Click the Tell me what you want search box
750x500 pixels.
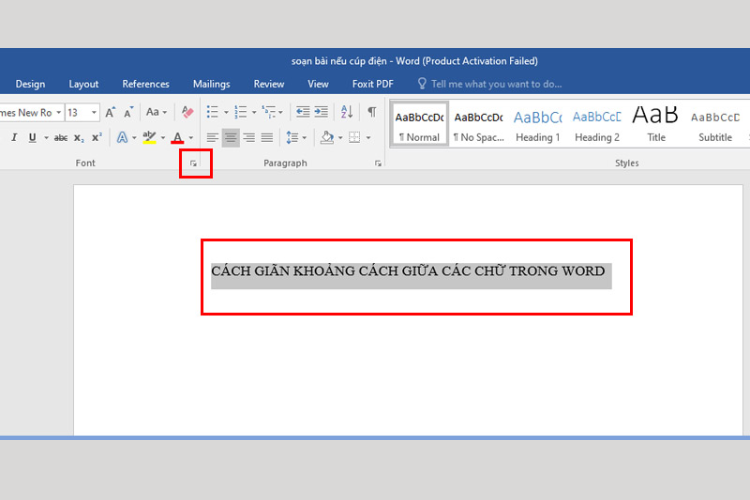click(496, 84)
